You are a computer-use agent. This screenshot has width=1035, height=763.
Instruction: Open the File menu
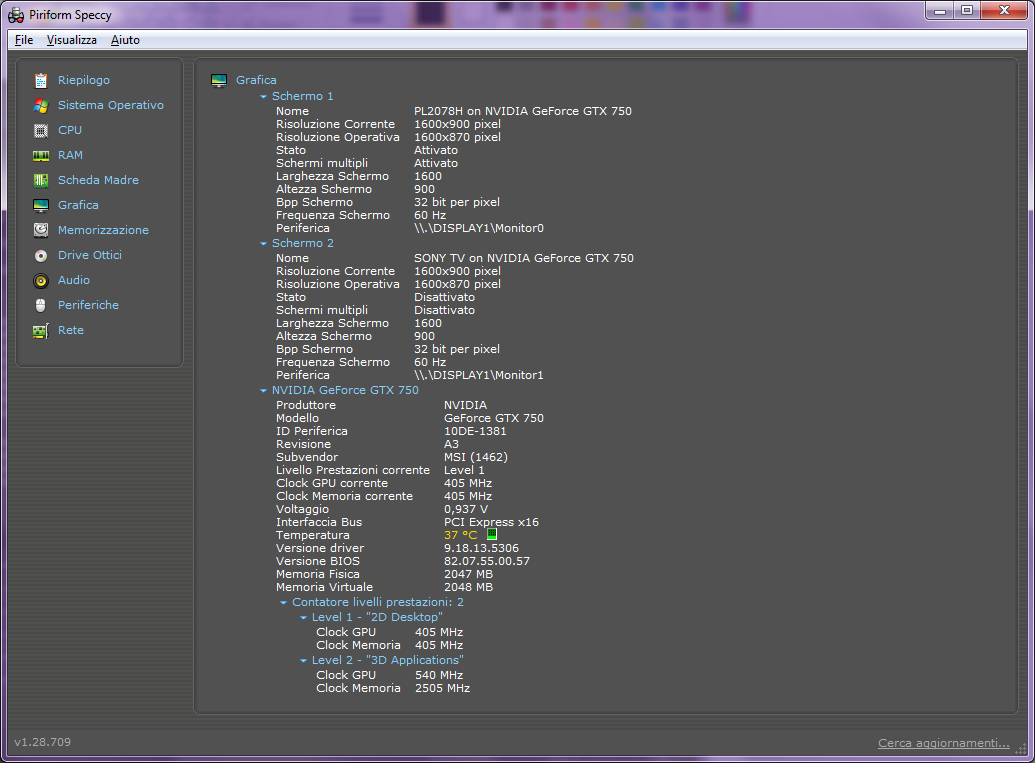(24, 40)
